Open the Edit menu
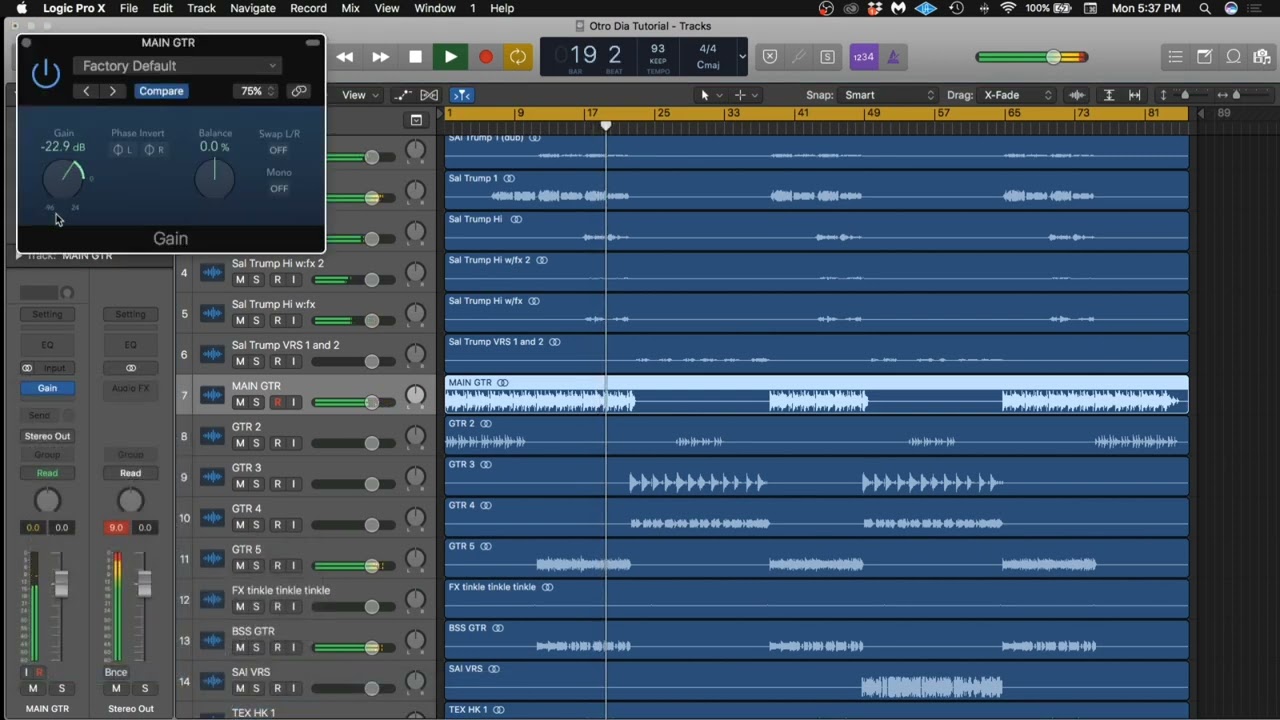This screenshot has height=720, width=1280. (162, 8)
